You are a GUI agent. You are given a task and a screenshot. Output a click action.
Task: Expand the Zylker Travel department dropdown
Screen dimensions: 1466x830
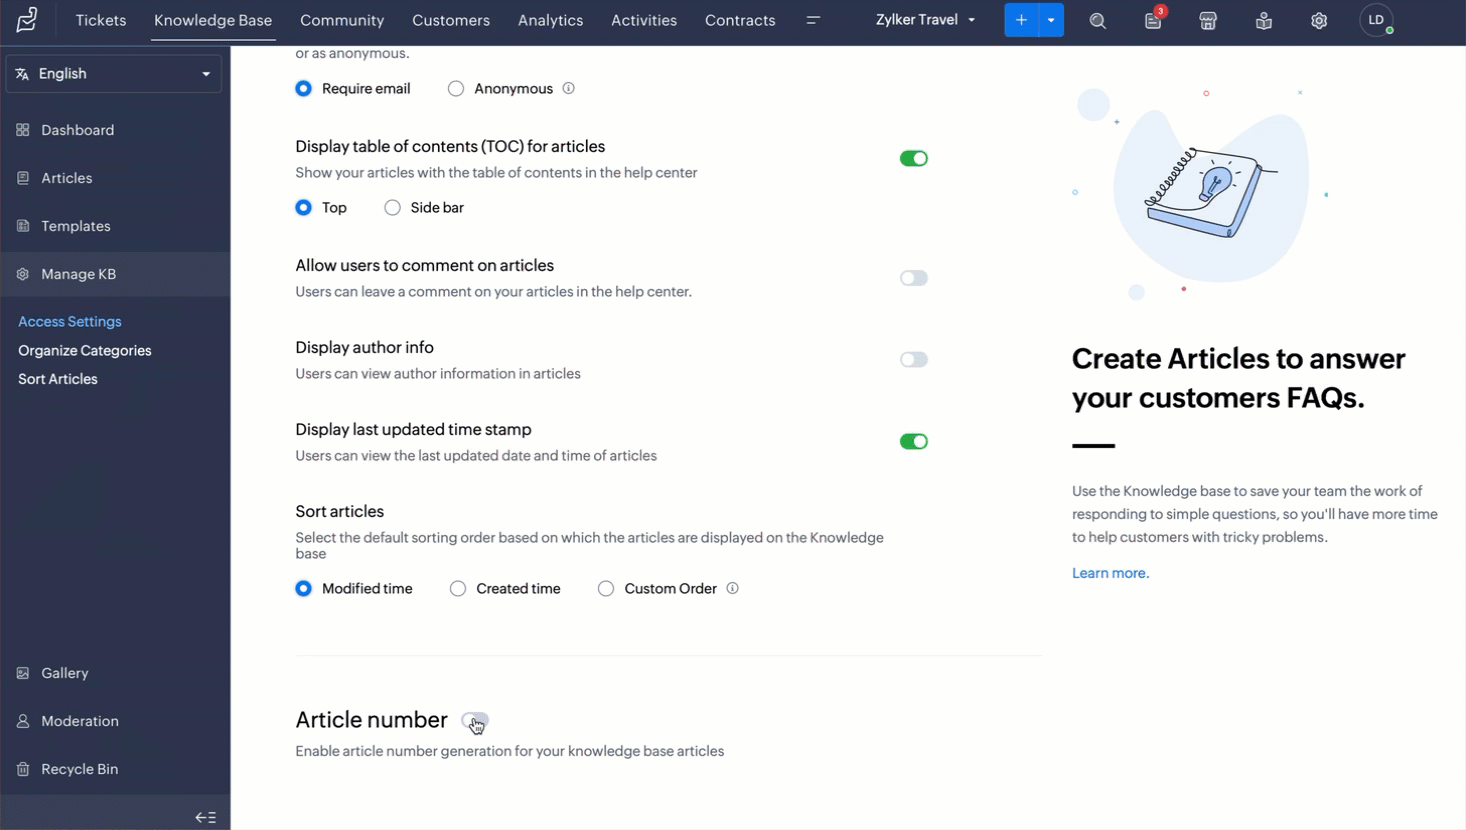coord(925,20)
